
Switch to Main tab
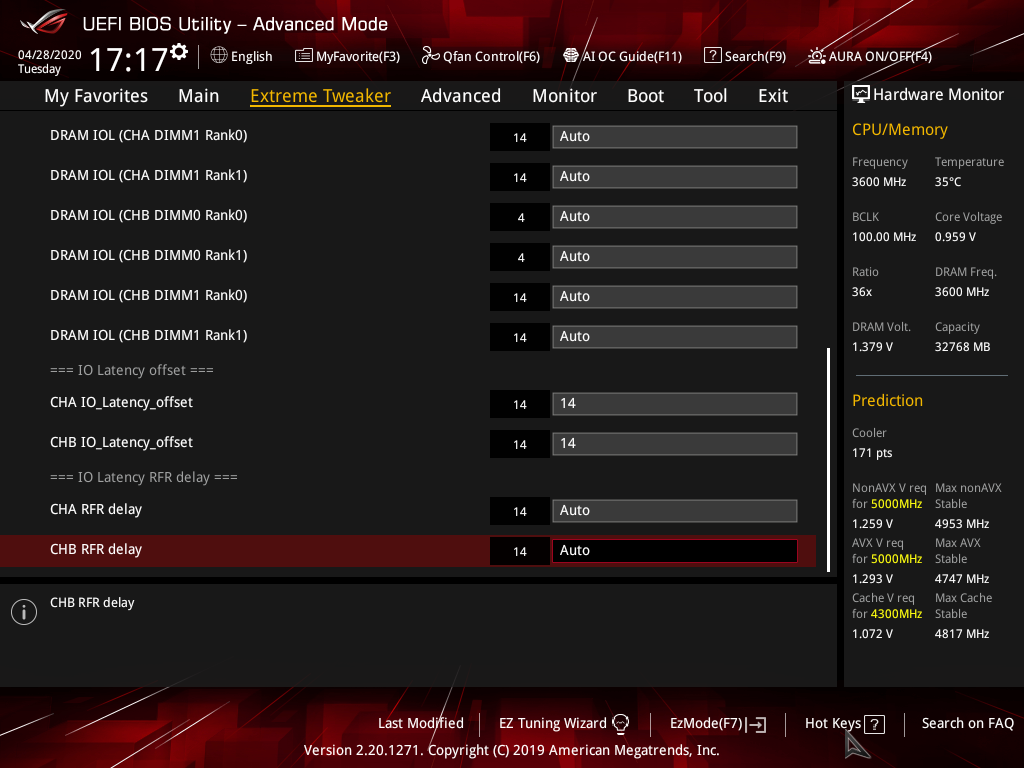click(199, 96)
